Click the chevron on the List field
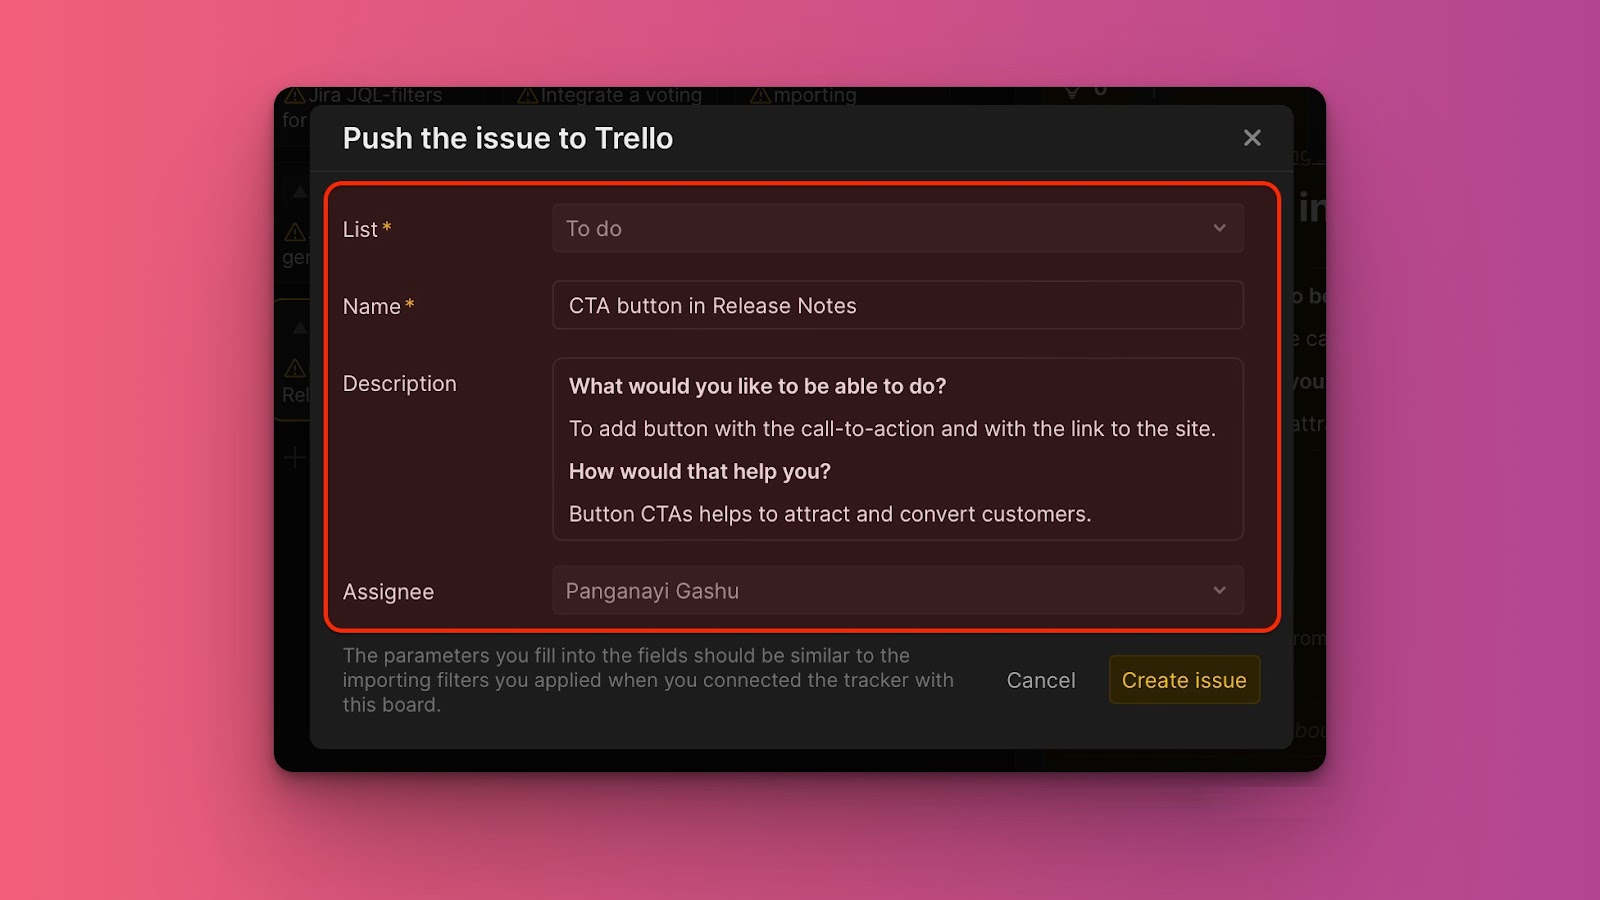Screen dimensions: 1600x900 (x=1219, y=228)
